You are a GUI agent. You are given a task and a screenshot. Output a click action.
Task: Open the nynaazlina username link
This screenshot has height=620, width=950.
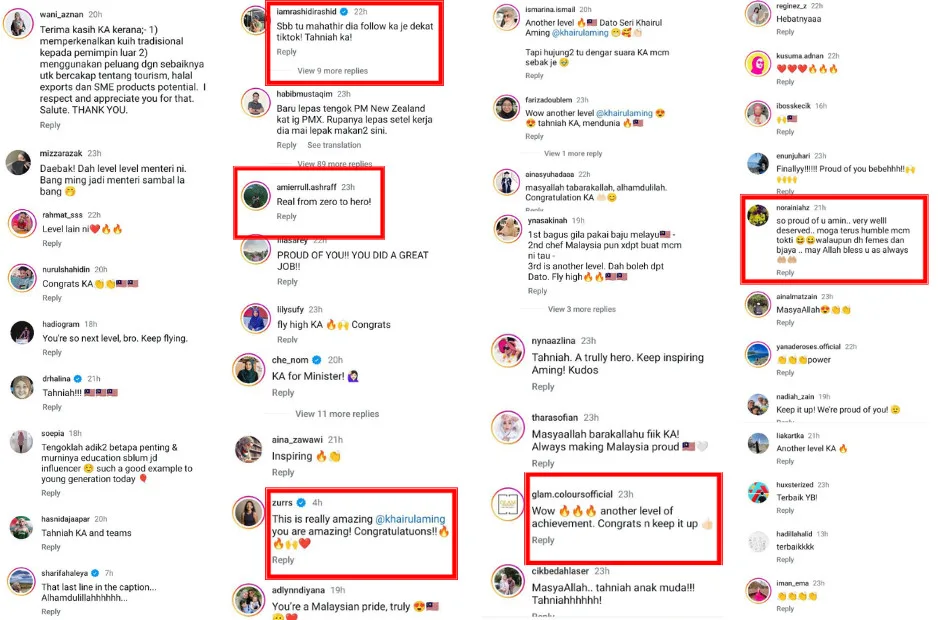point(553,341)
